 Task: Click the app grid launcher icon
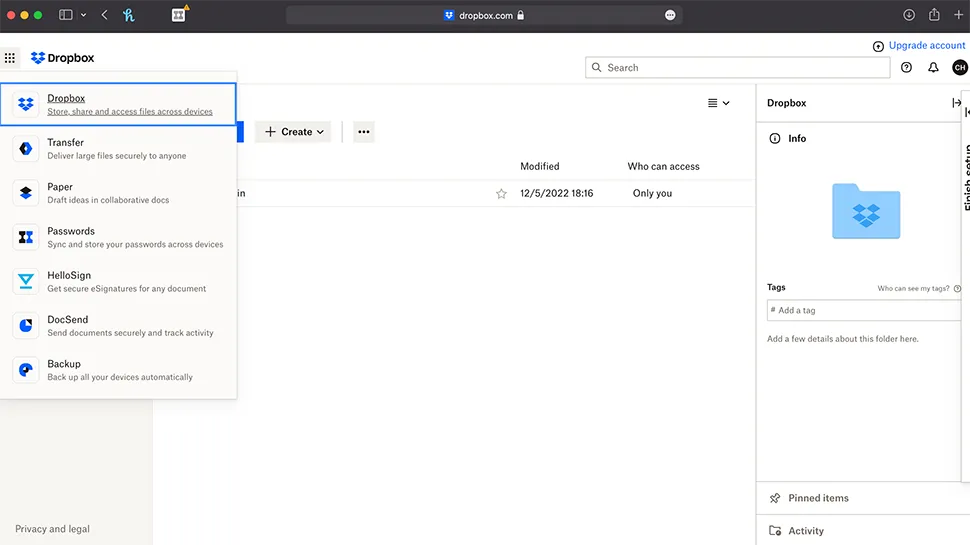click(10, 58)
